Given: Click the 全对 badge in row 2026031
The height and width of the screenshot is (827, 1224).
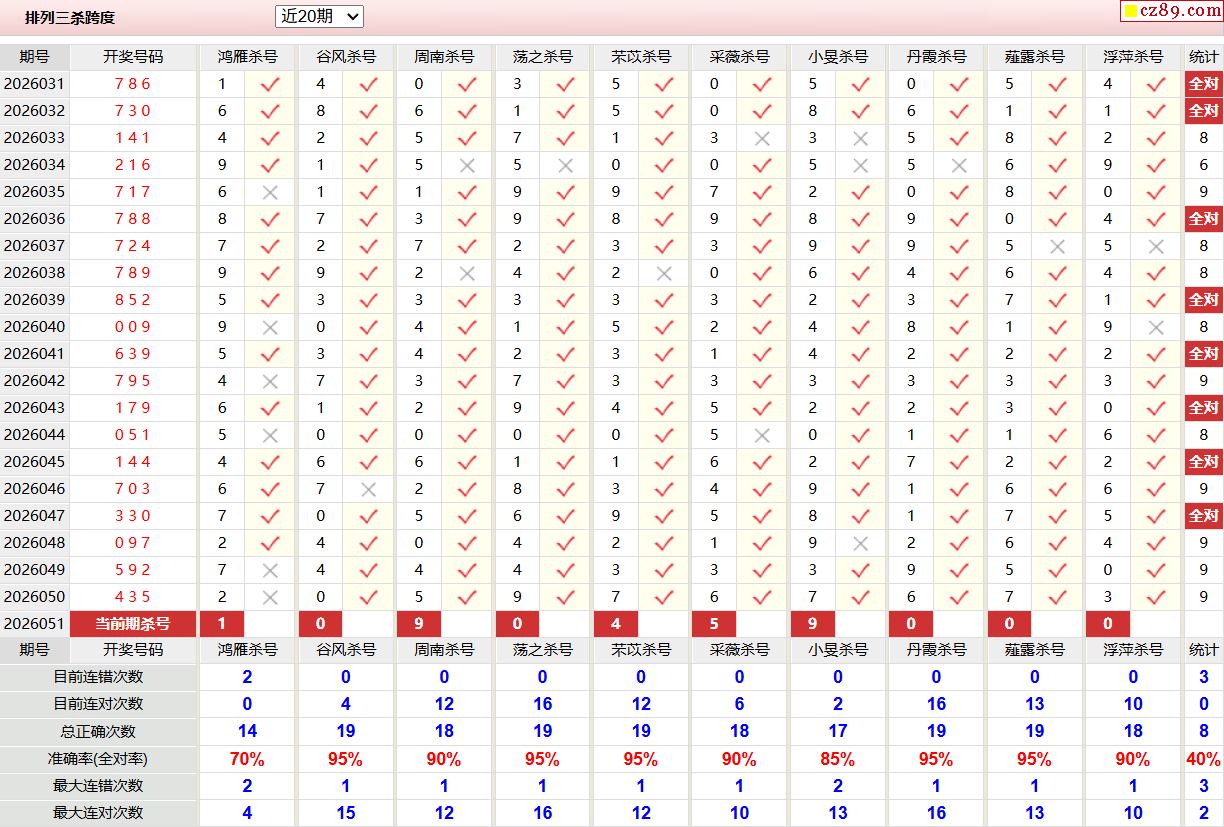Looking at the screenshot, I should [1203, 84].
